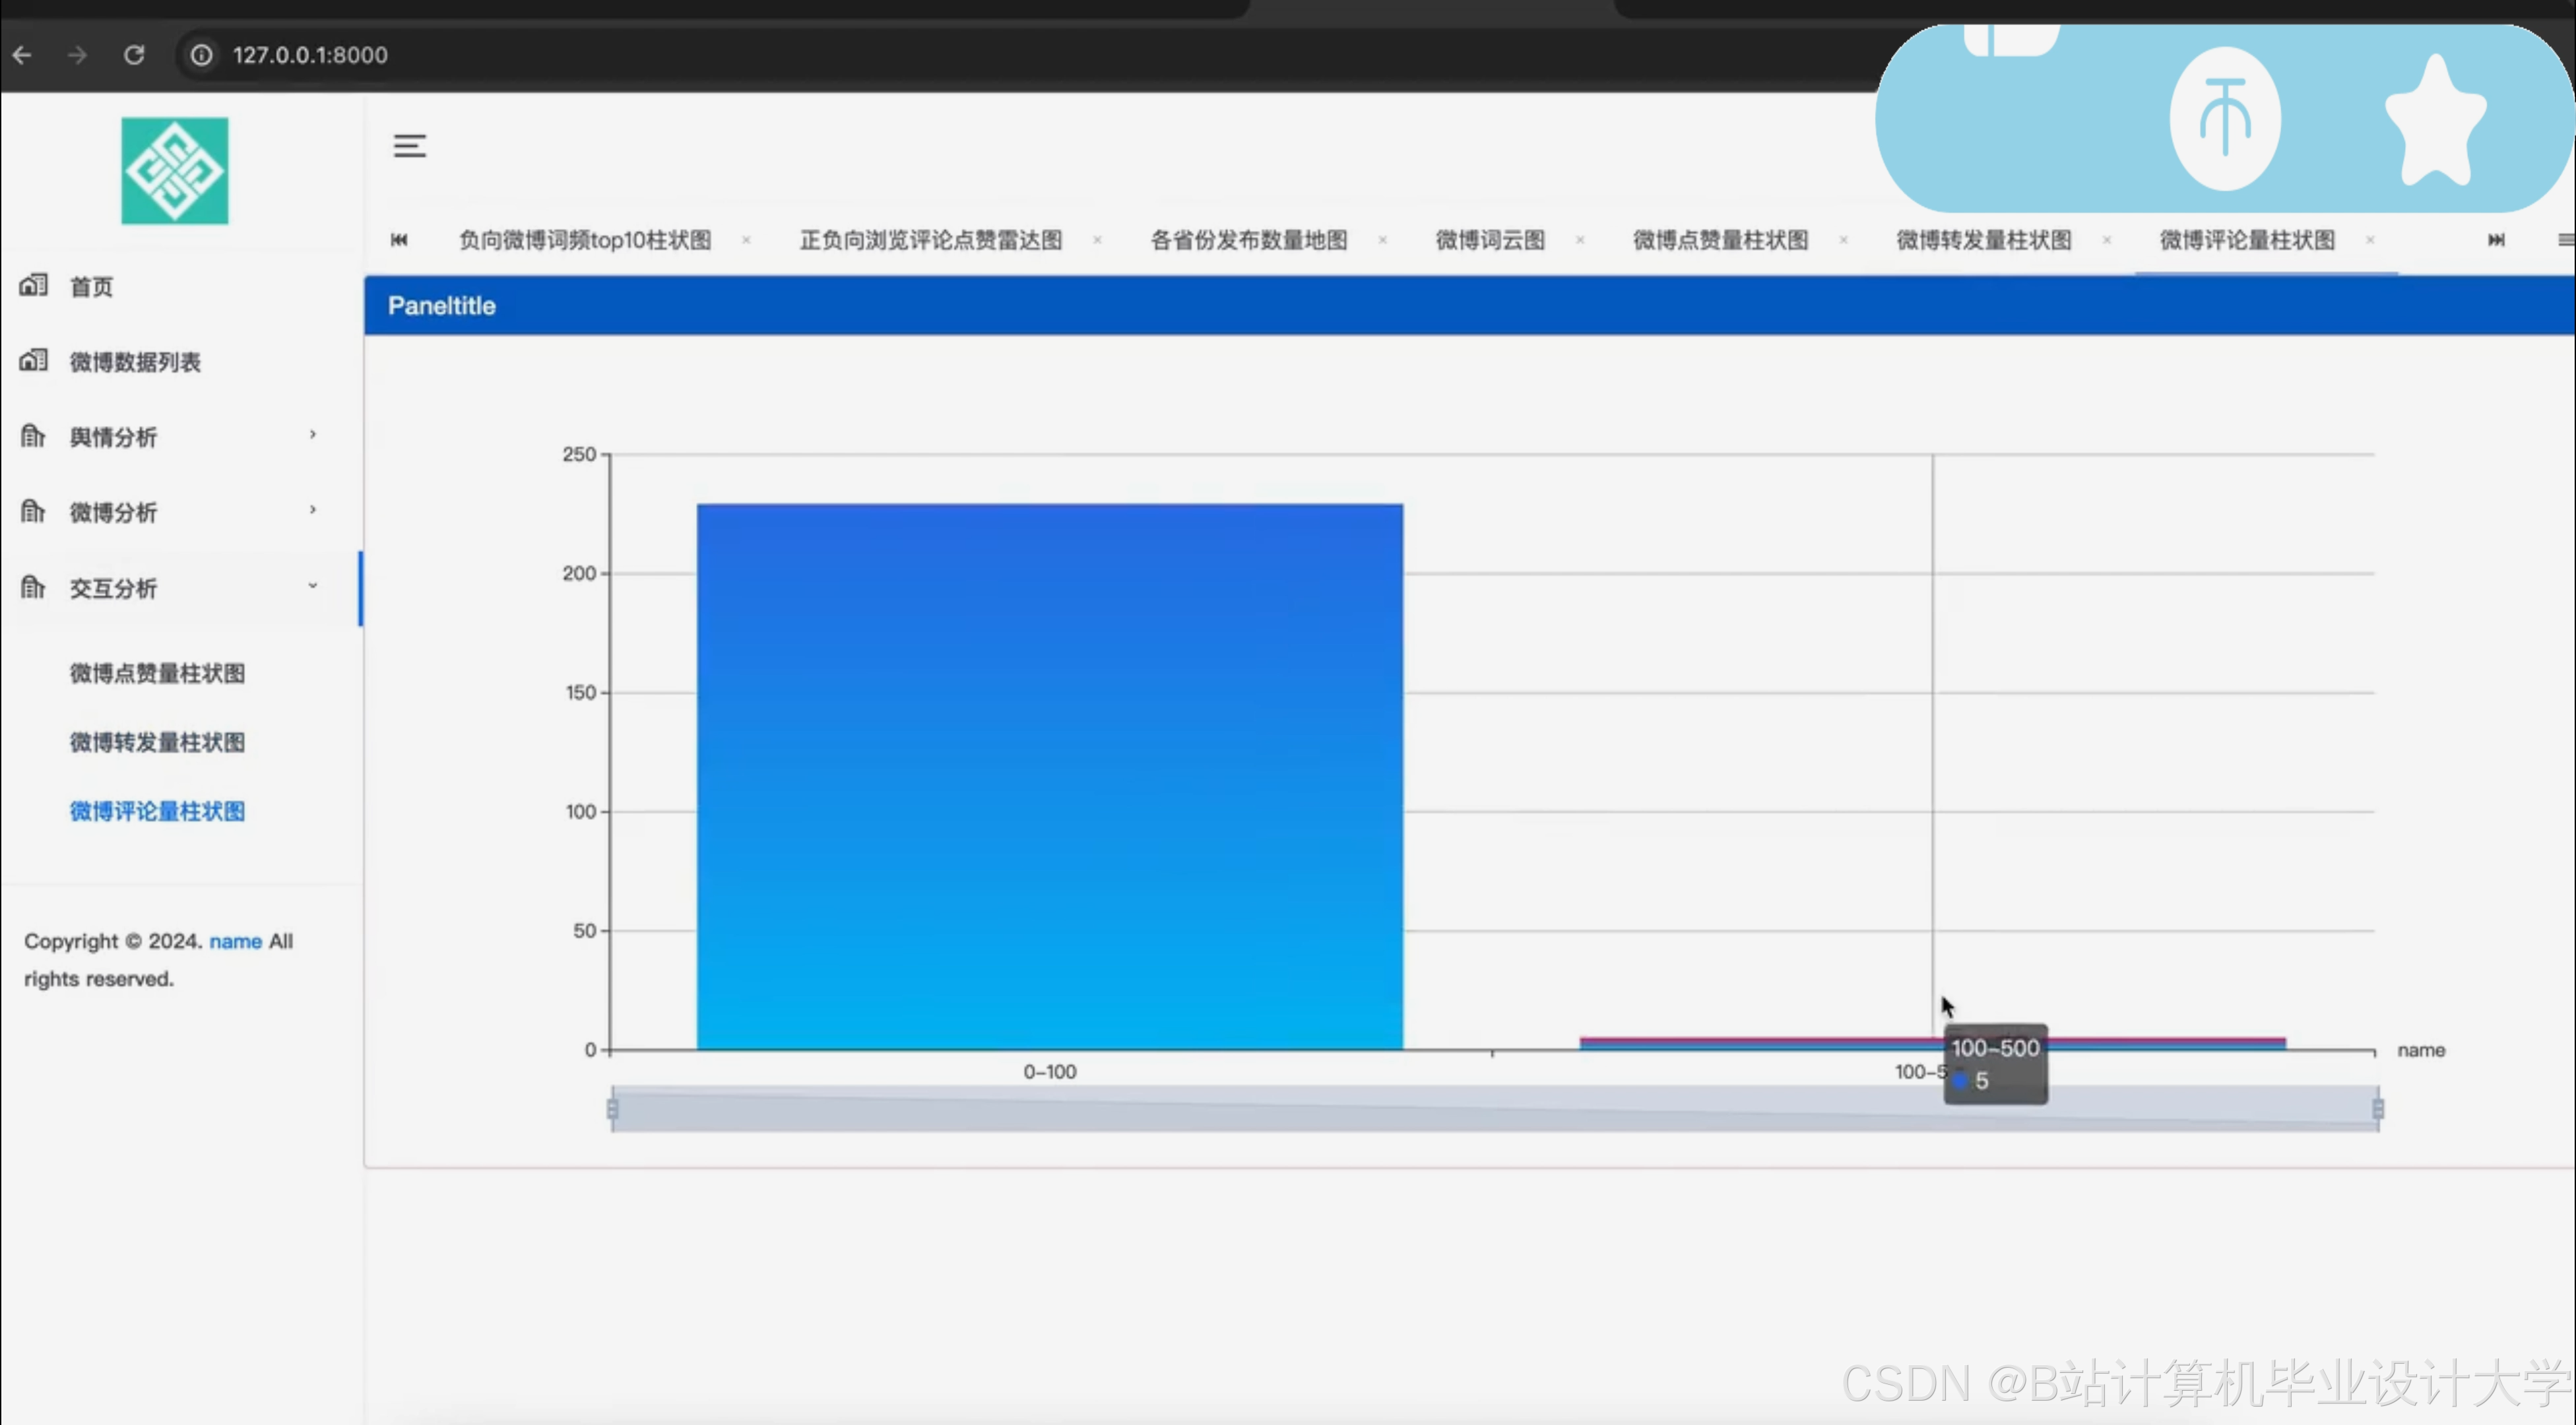Click the scroll-tabs-left icon
2576x1425 pixels.
click(x=399, y=240)
